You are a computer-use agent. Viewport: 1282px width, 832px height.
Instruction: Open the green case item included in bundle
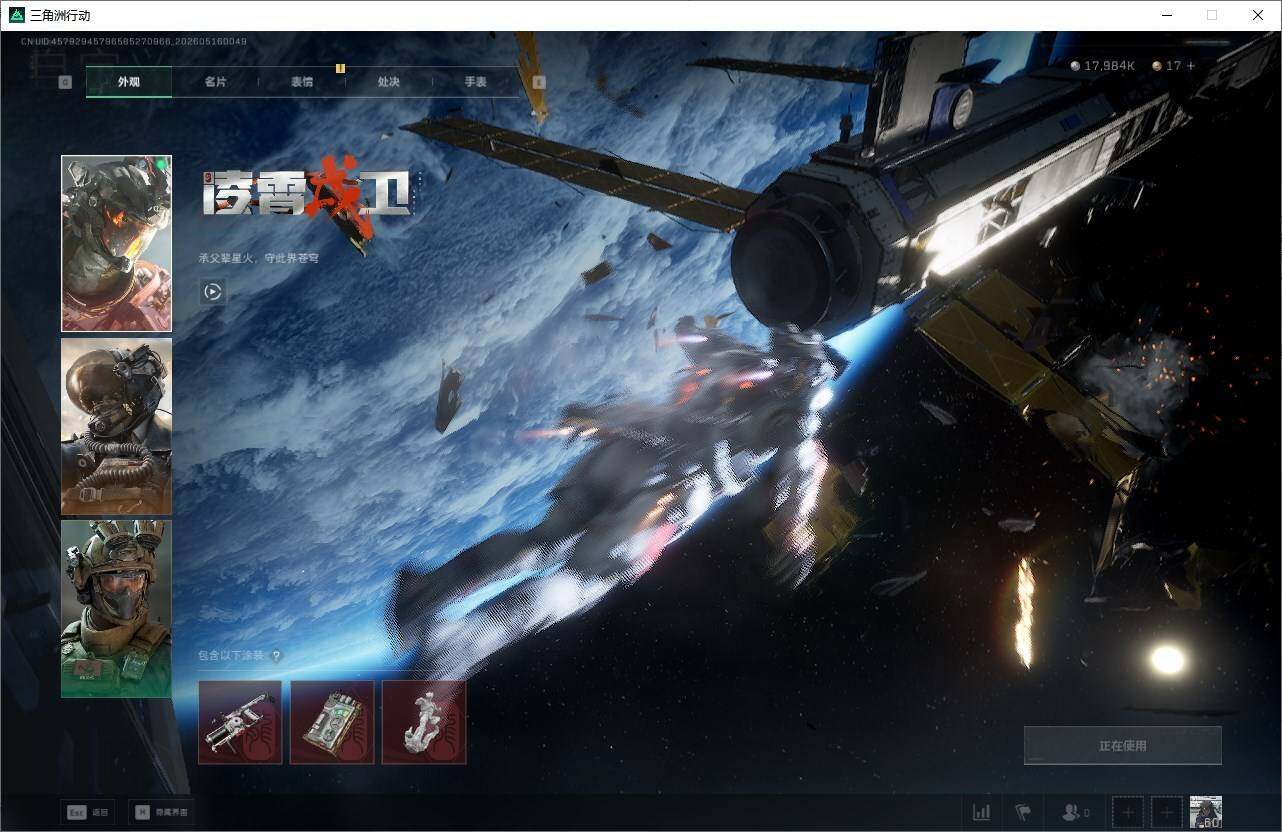(x=332, y=722)
